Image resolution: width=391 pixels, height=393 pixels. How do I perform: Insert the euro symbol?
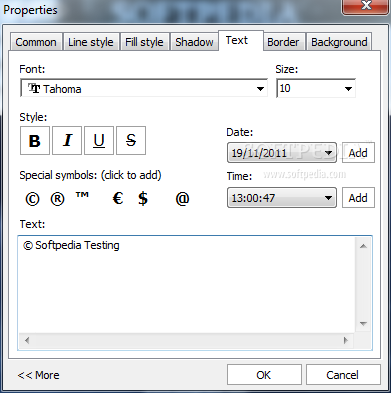click(x=118, y=199)
